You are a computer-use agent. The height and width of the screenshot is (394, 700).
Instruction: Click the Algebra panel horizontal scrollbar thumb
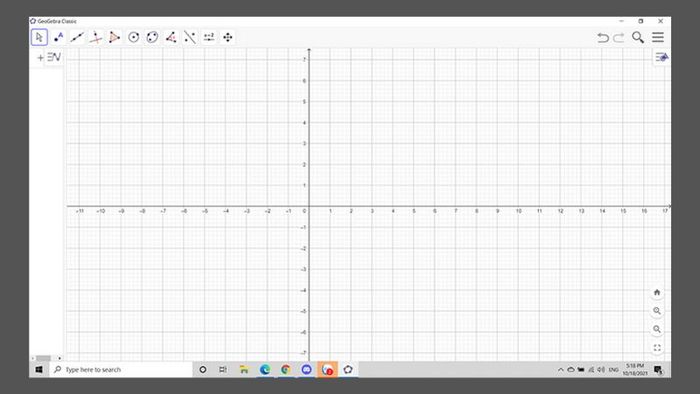tap(43, 358)
